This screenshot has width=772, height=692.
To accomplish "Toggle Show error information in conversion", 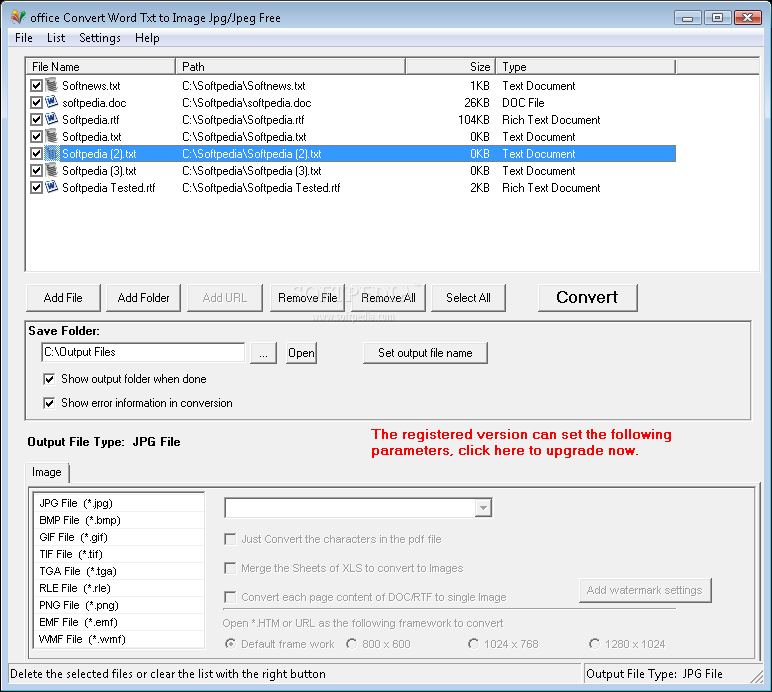I will pos(49,403).
